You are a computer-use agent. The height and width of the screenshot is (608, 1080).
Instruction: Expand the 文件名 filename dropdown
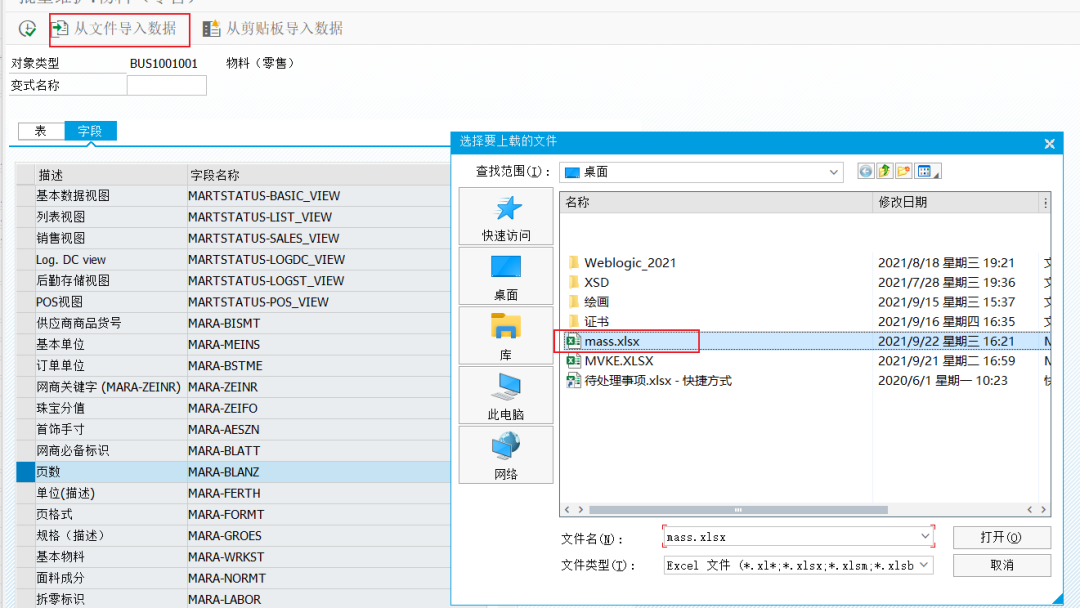coord(925,536)
